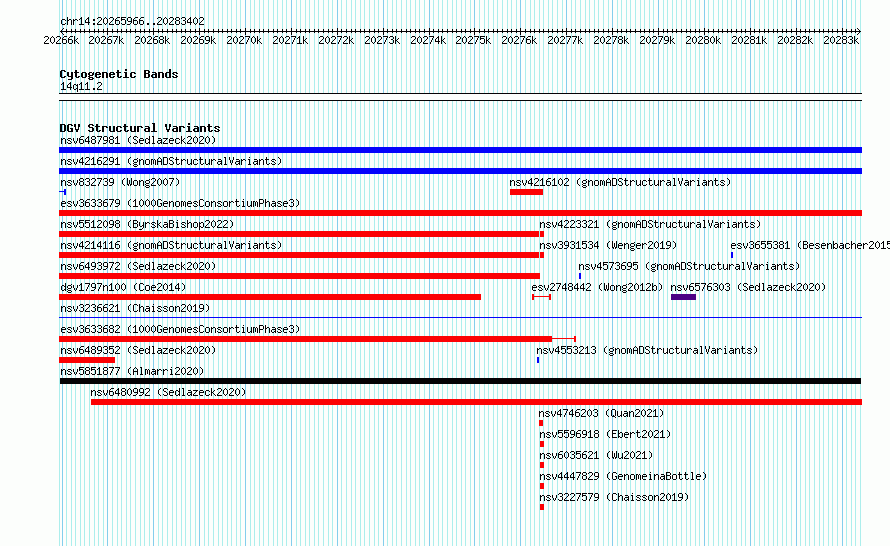Click nsv6480992 (Sedlazeck2020) label

coord(168,392)
